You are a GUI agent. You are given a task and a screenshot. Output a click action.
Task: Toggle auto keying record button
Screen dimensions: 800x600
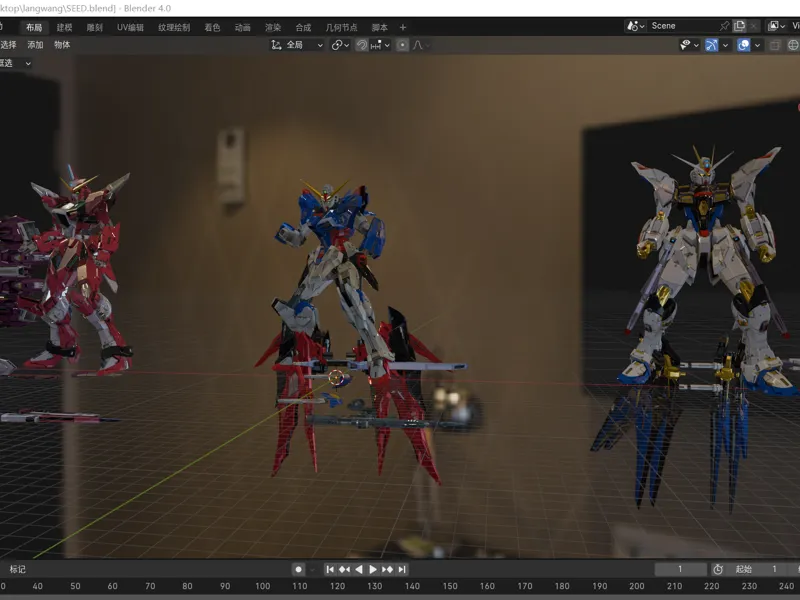tap(298, 569)
